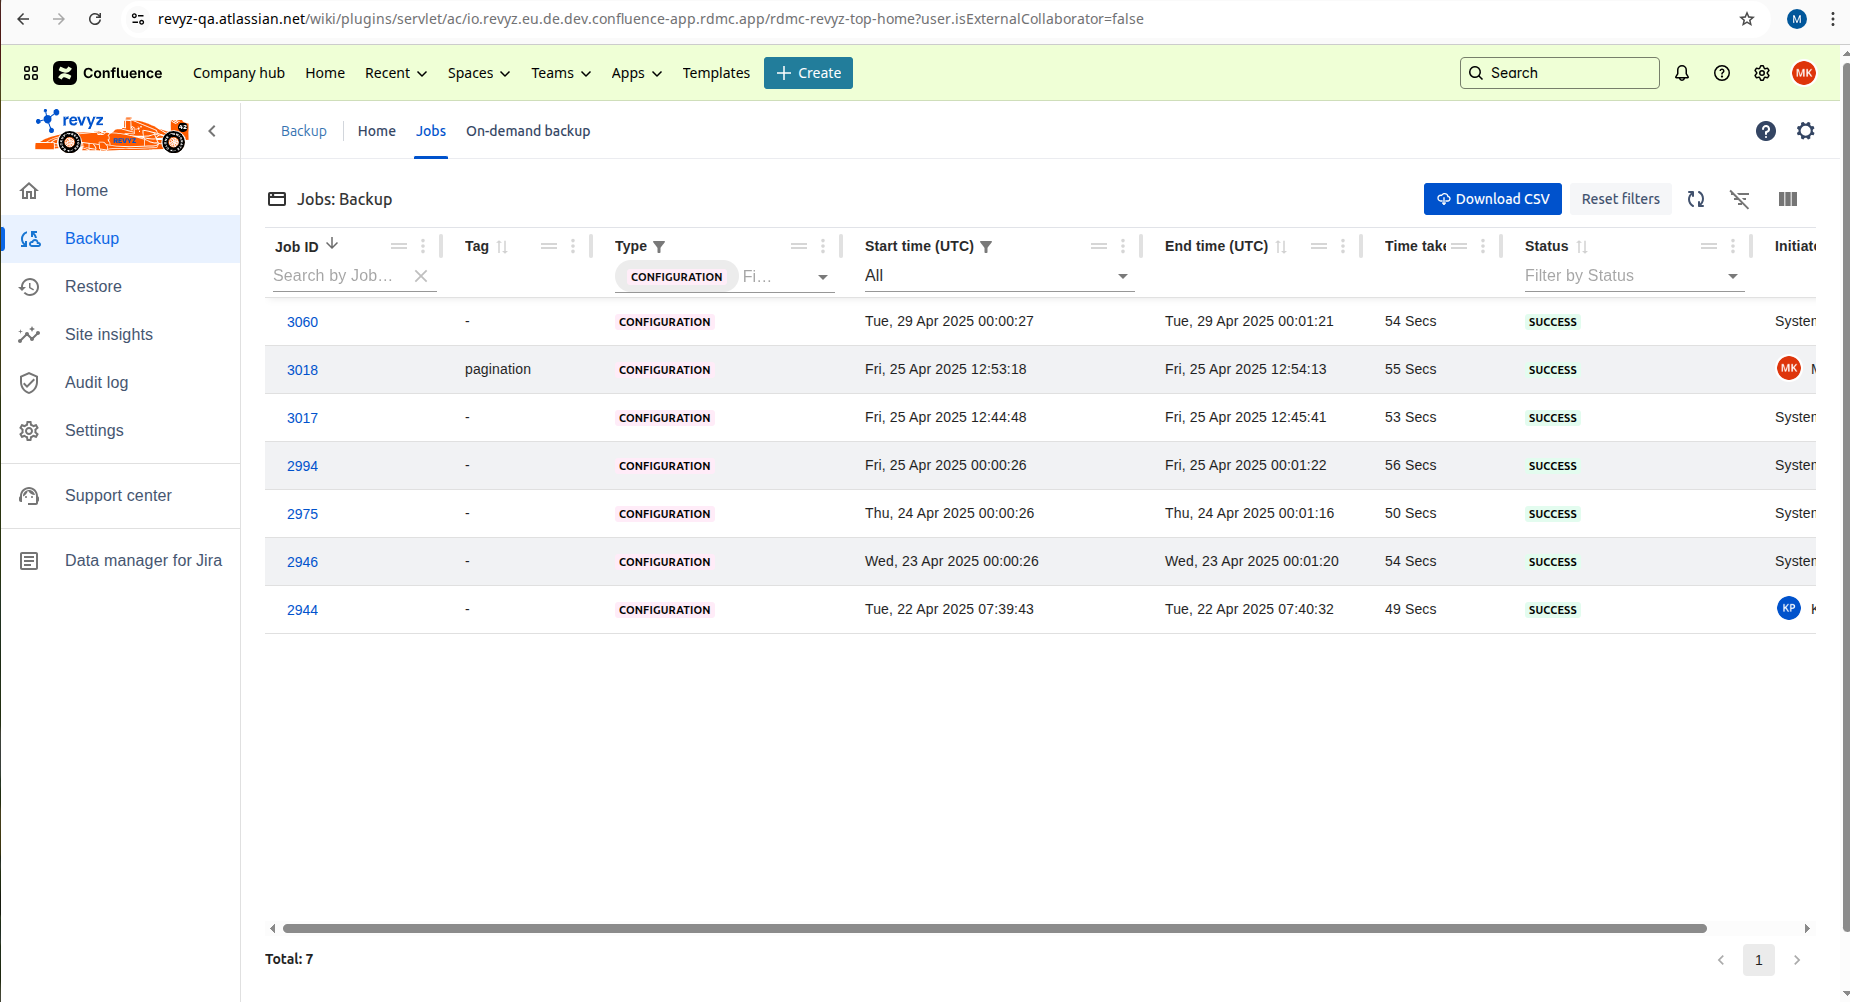Toggle Status column sorting order

click(1581, 246)
